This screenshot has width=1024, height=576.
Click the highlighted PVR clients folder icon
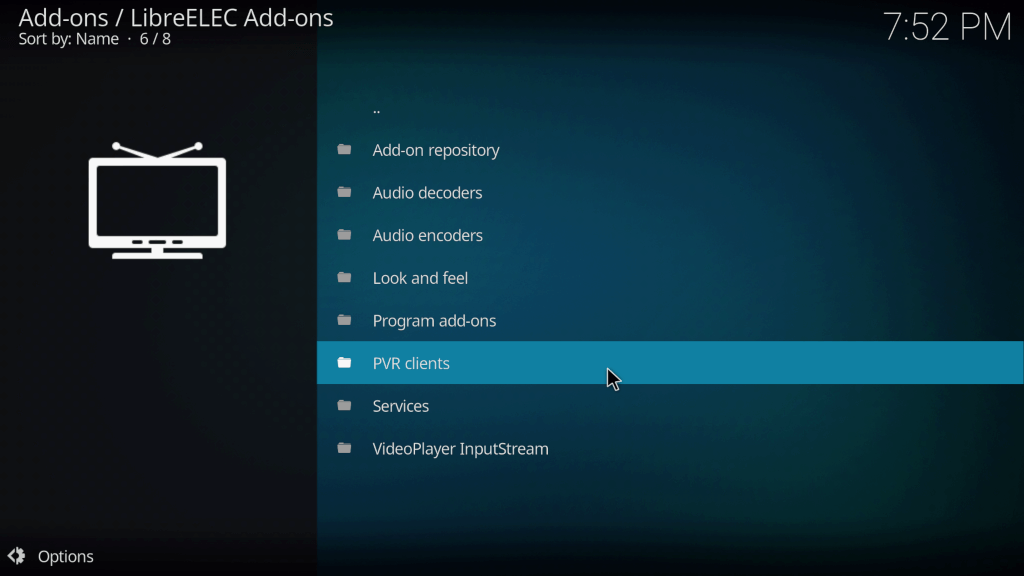[x=344, y=363]
